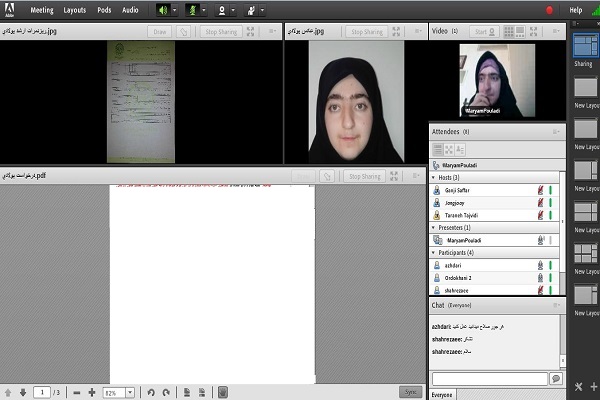Open webcam options dropdown arrow

[233, 10]
